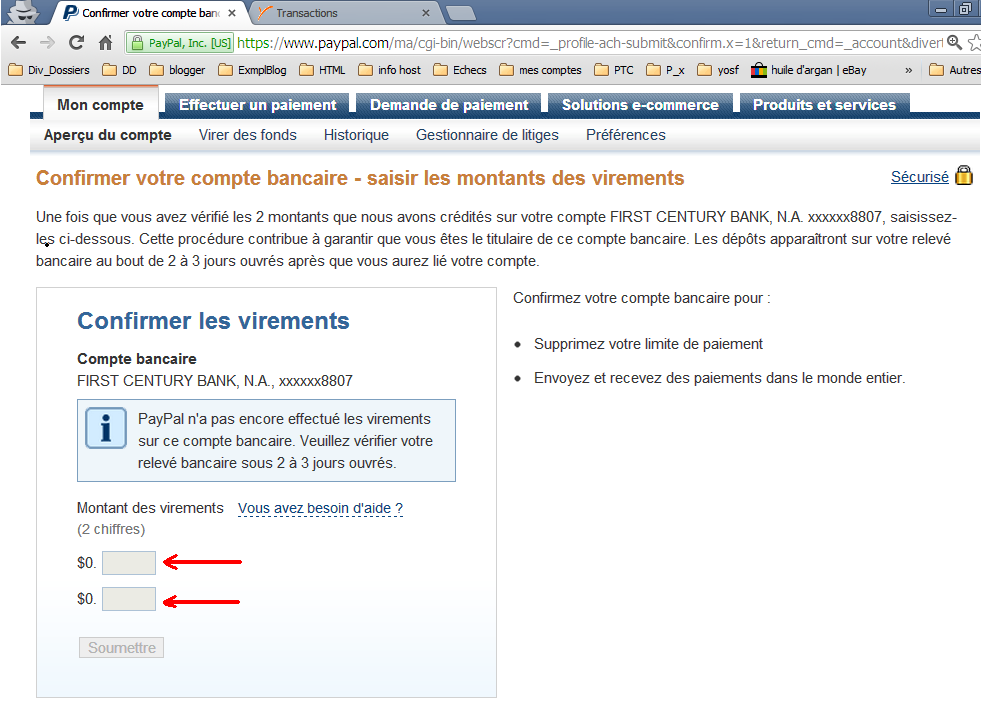Click the Sécurisé link
This screenshot has width=981, height=708.
pos(920,177)
